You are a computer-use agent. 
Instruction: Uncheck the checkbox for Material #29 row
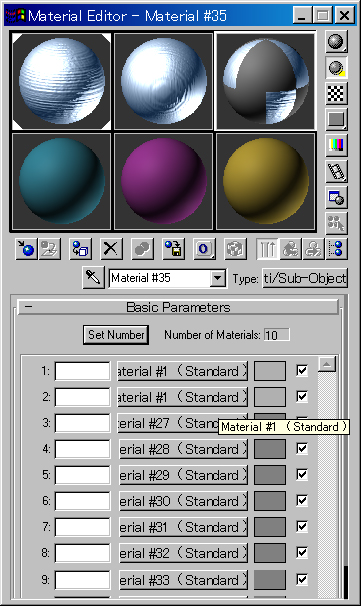[302, 475]
